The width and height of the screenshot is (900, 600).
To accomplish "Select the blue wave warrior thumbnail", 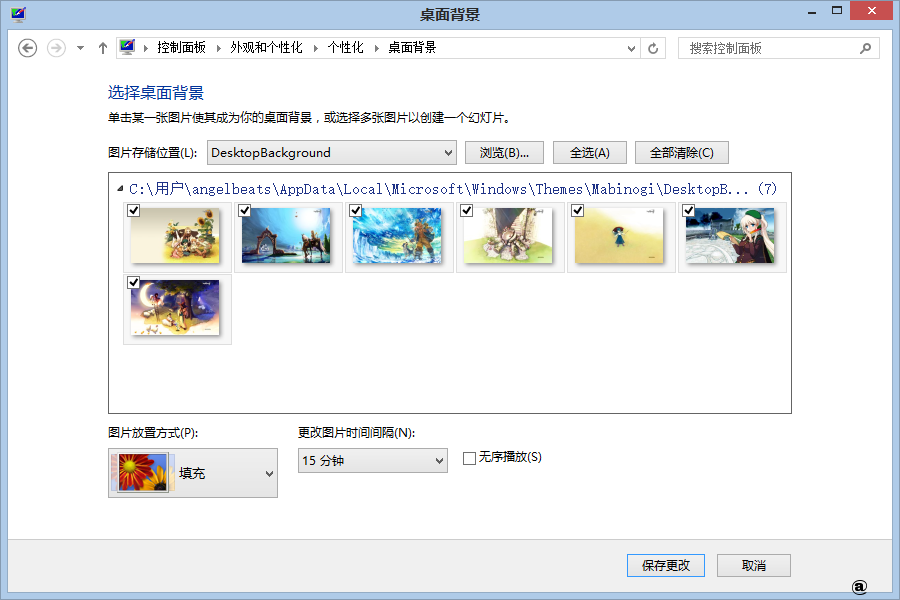I will click(397, 235).
